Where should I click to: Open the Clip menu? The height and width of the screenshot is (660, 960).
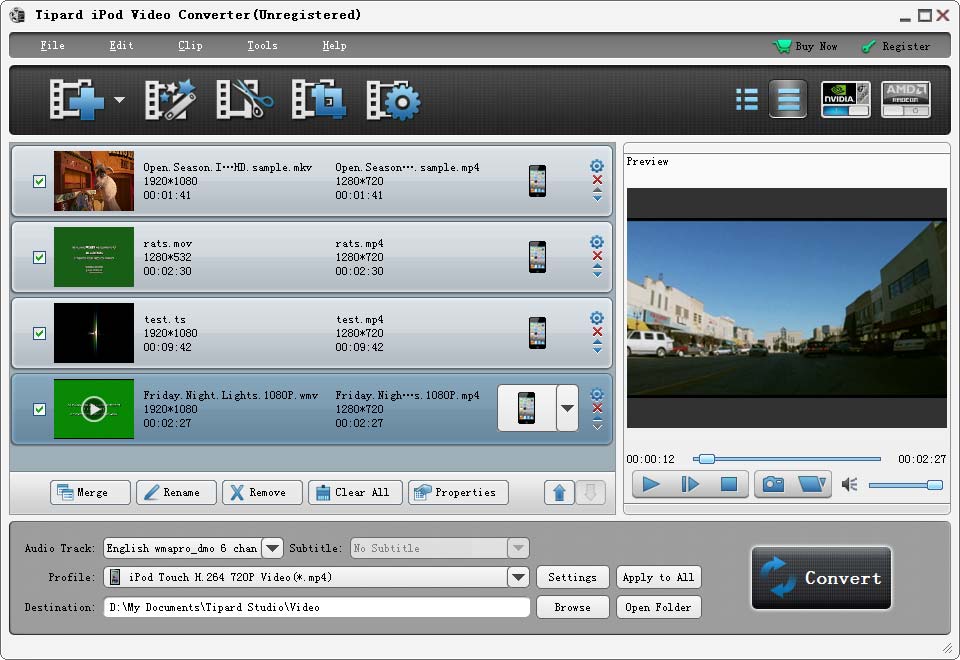(190, 45)
